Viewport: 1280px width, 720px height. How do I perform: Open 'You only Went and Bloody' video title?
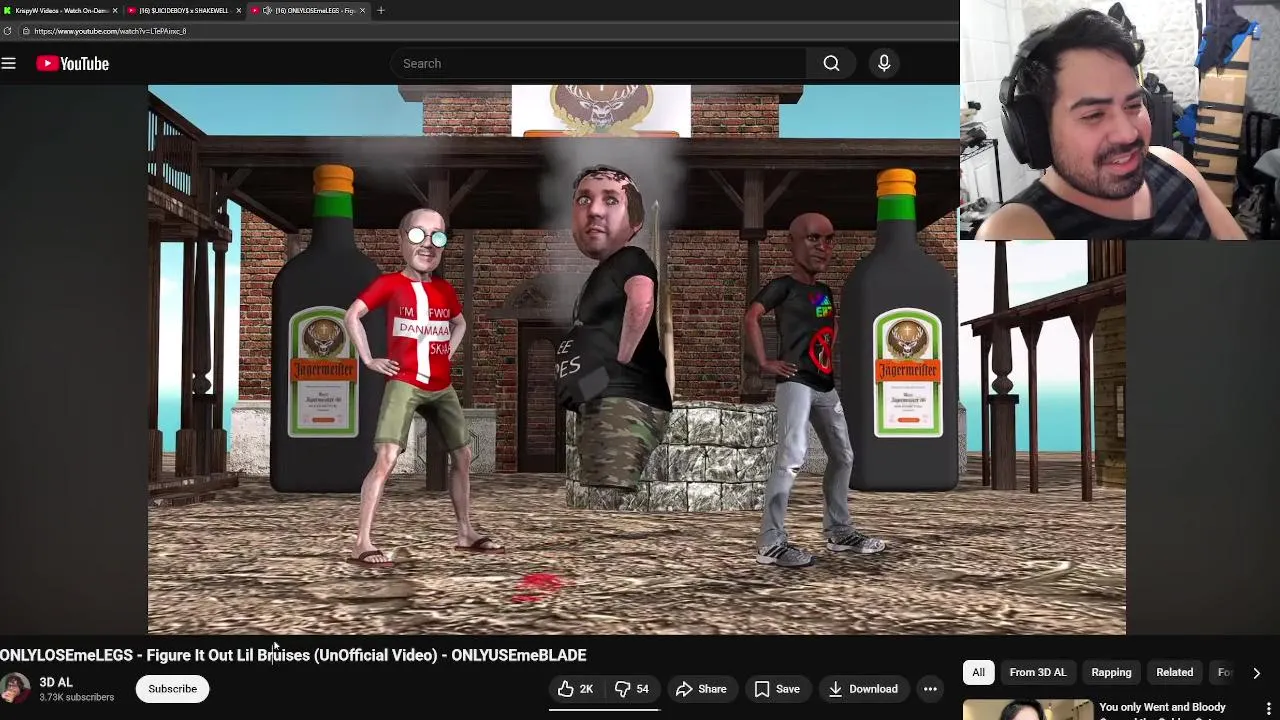(x=1162, y=707)
